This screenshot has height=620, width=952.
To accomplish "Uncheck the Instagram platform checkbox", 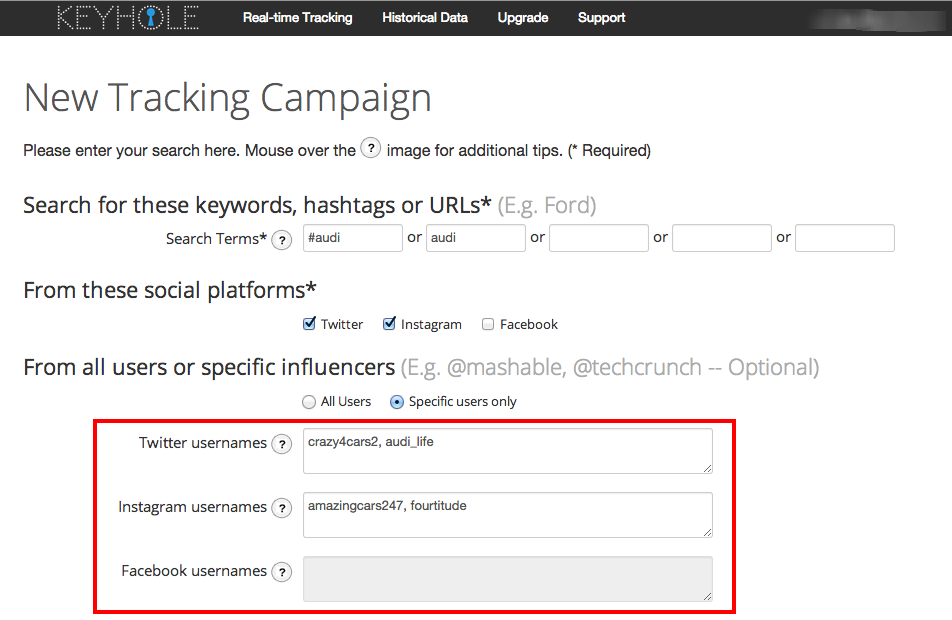I will [x=389, y=324].
